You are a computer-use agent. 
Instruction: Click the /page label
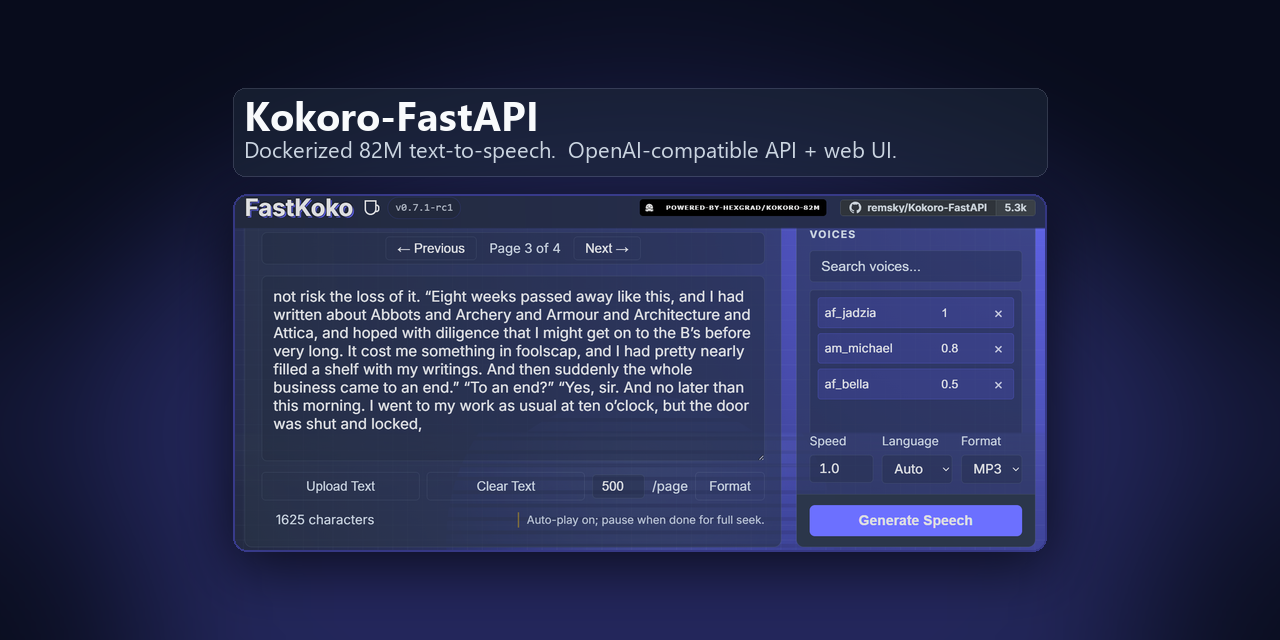[x=670, y=486]
